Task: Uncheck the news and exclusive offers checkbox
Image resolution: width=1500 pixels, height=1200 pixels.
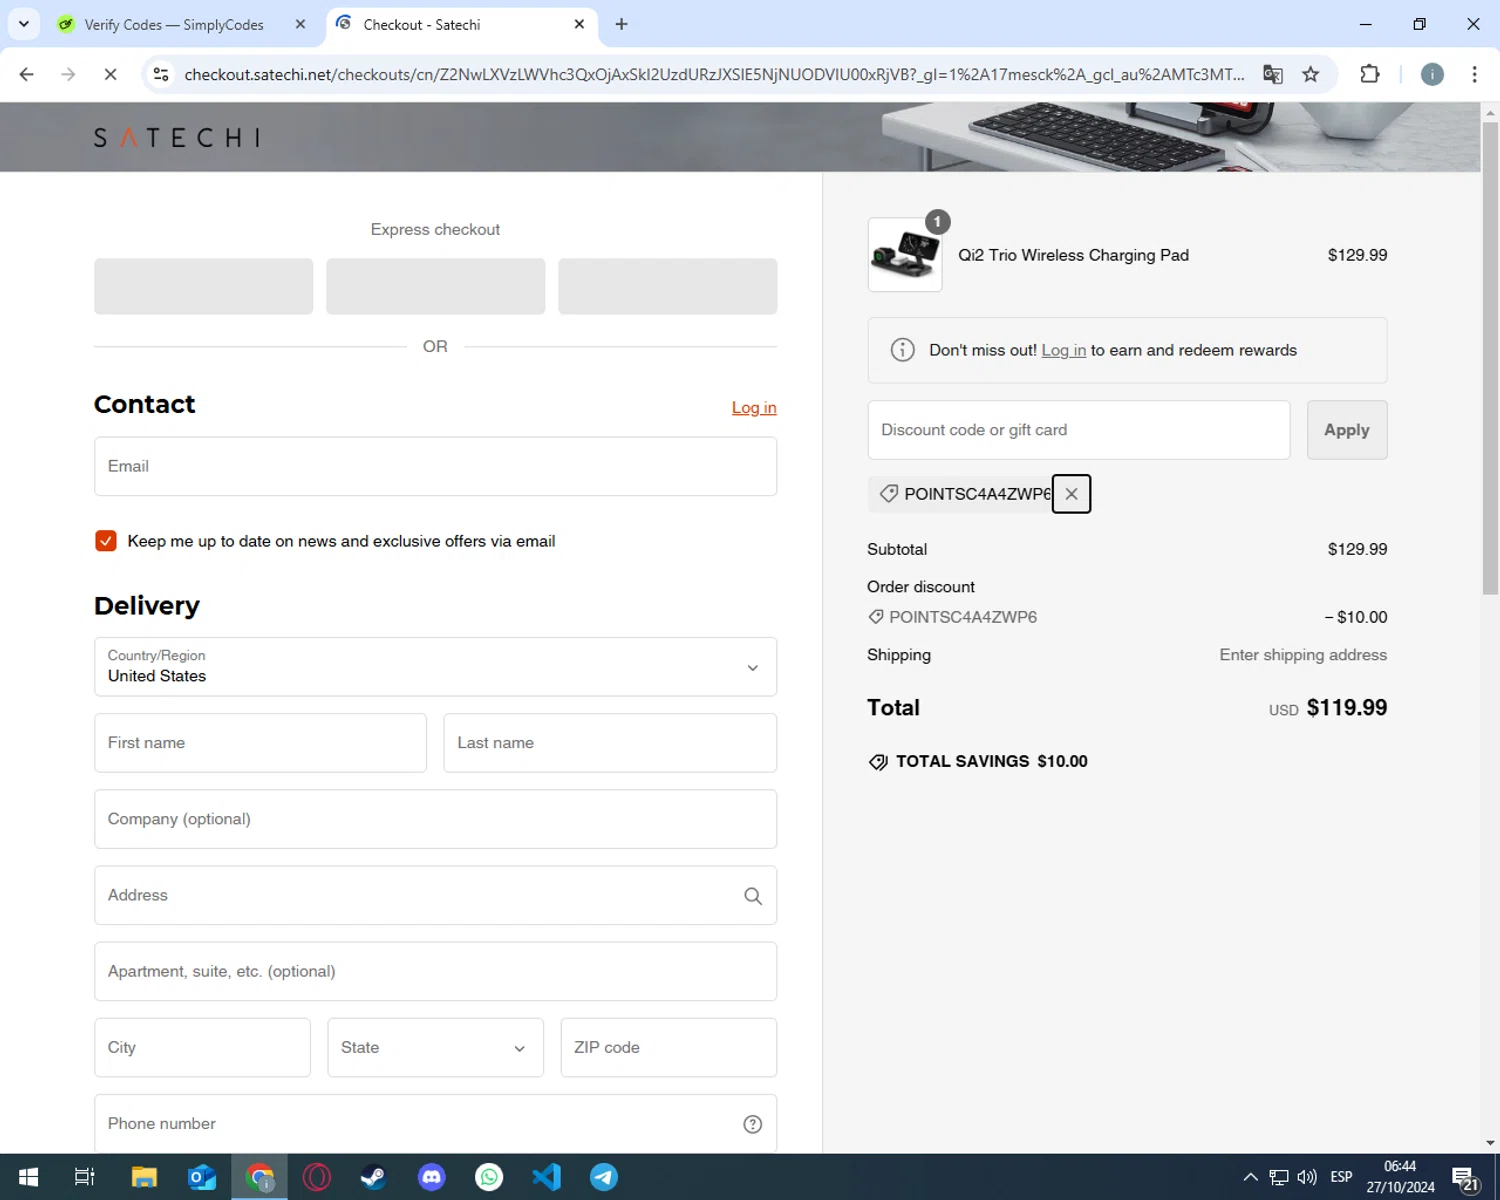Action: [106, 541]
